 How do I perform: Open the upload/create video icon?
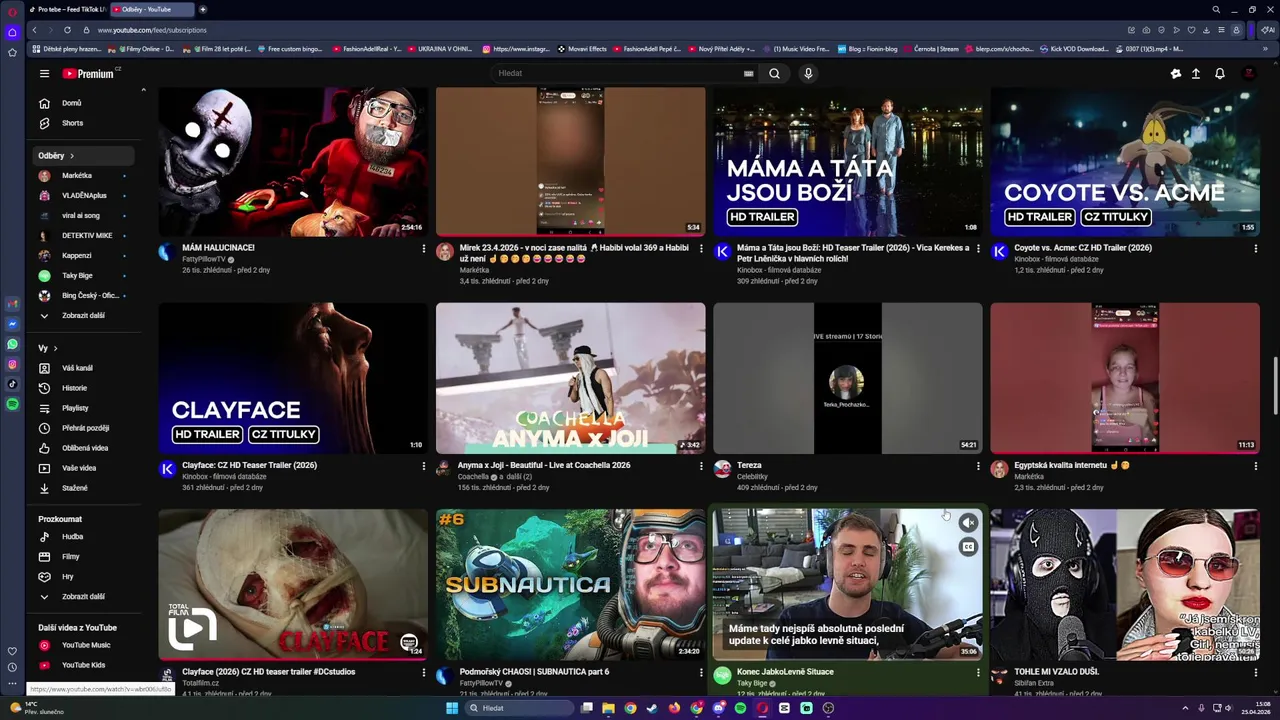(1196, 73)
